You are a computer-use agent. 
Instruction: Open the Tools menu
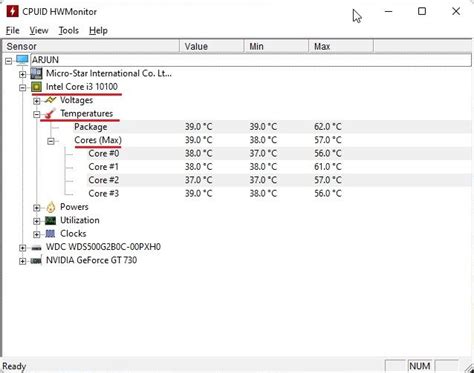pos(68,31)
